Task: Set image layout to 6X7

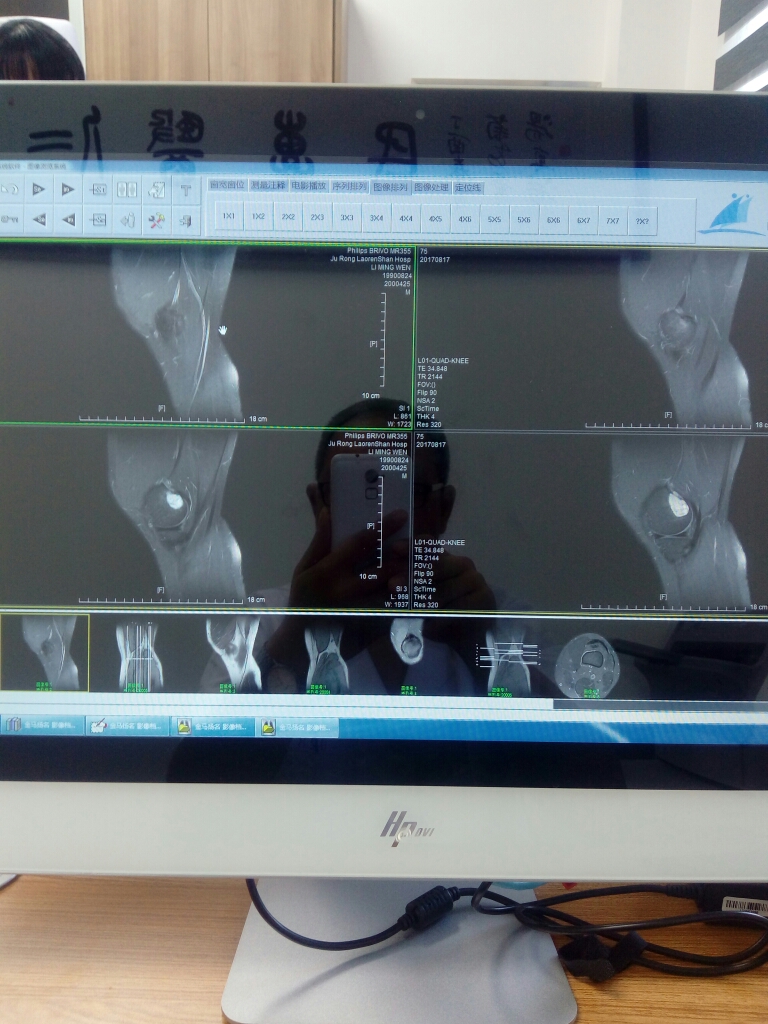Action: click(583, 221)
